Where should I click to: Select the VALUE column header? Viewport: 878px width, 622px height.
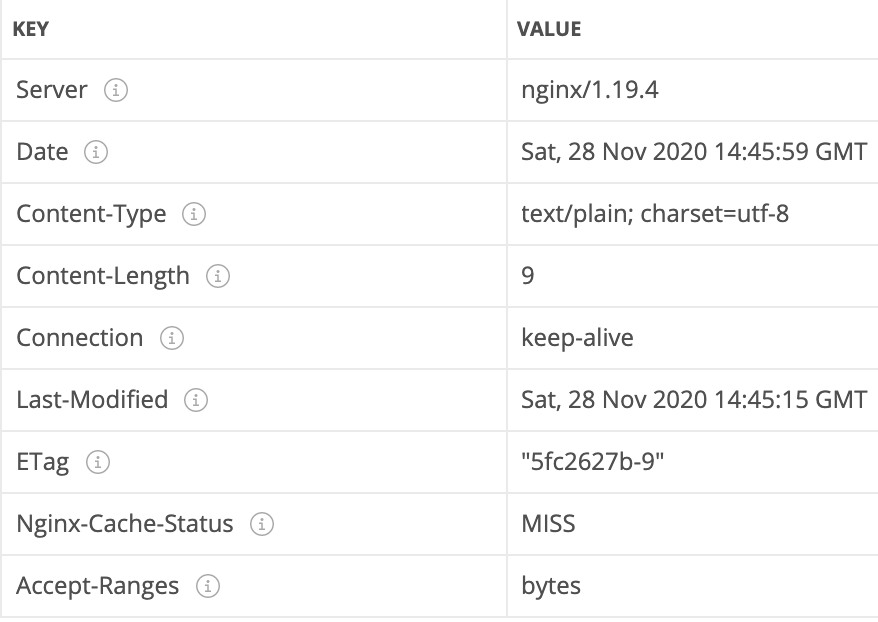coord(549,29)
